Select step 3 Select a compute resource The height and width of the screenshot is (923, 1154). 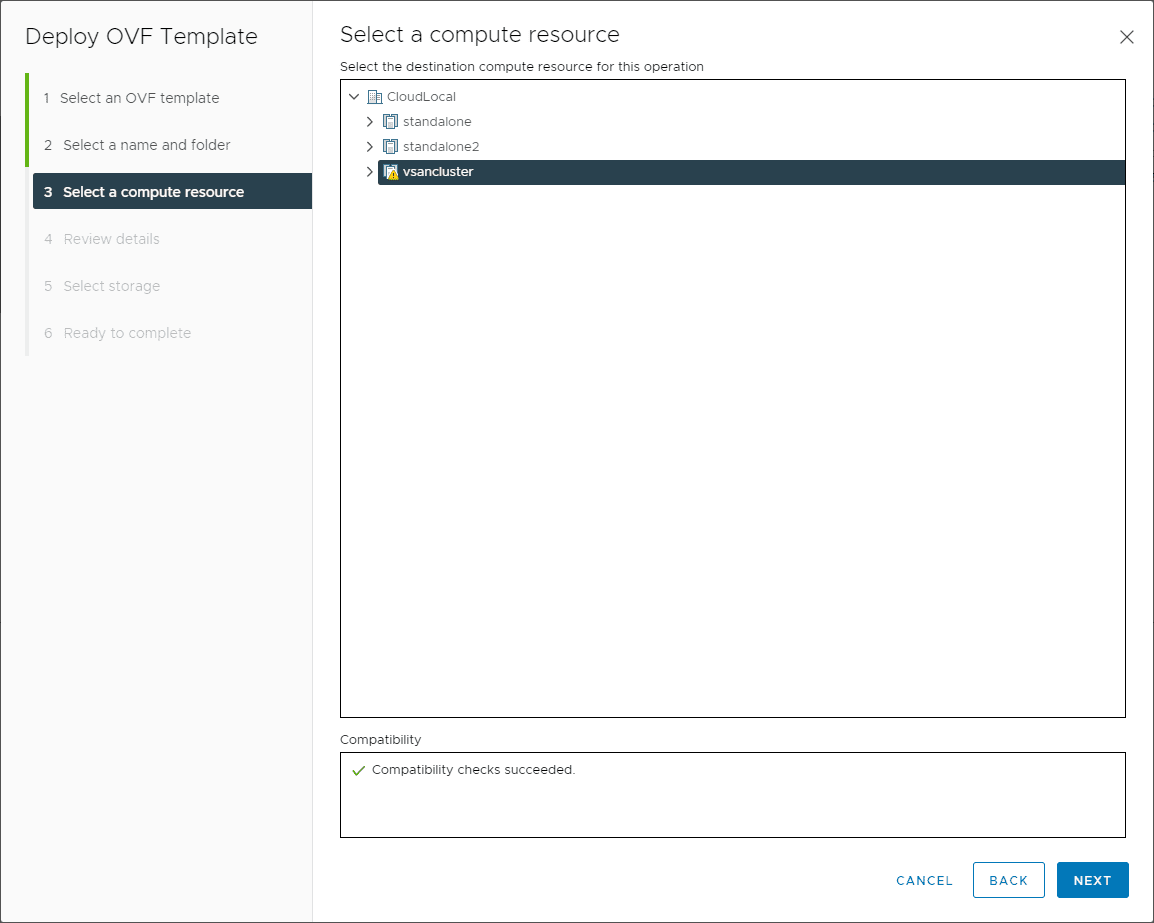pyautogui.click(x=153, y=192)
